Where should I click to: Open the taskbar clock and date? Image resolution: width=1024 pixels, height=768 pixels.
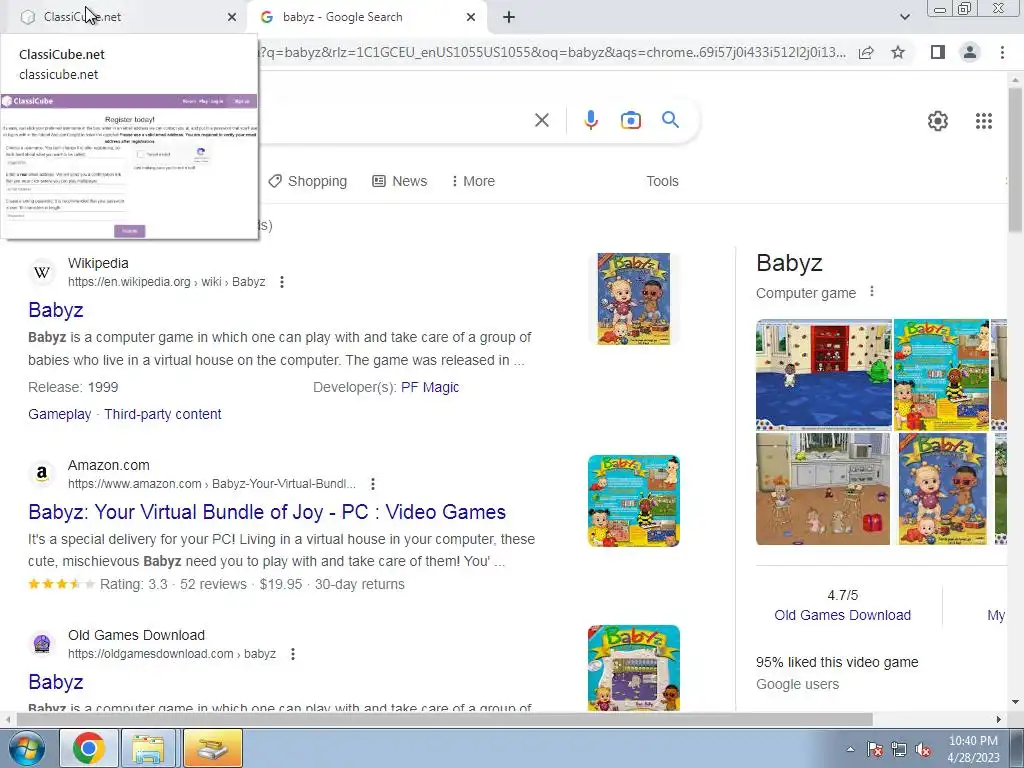coord(973,749)
